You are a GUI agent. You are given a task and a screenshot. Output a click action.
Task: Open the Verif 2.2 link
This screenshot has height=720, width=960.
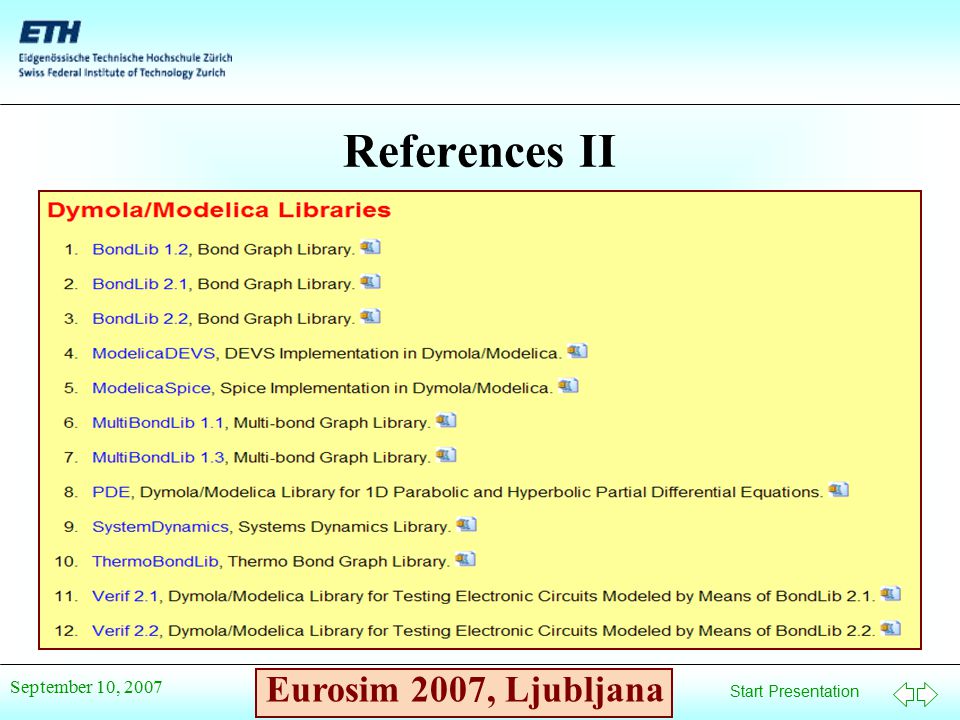tap(125, 631)
